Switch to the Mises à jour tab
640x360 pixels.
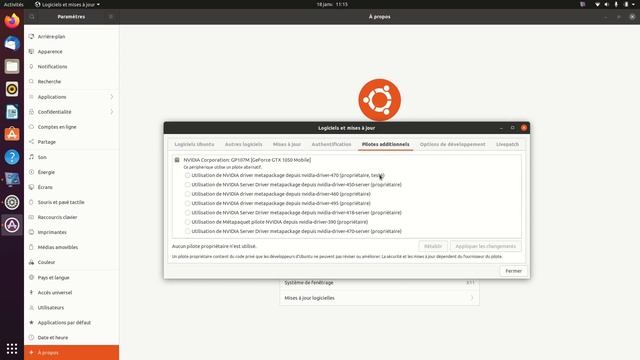287,144
